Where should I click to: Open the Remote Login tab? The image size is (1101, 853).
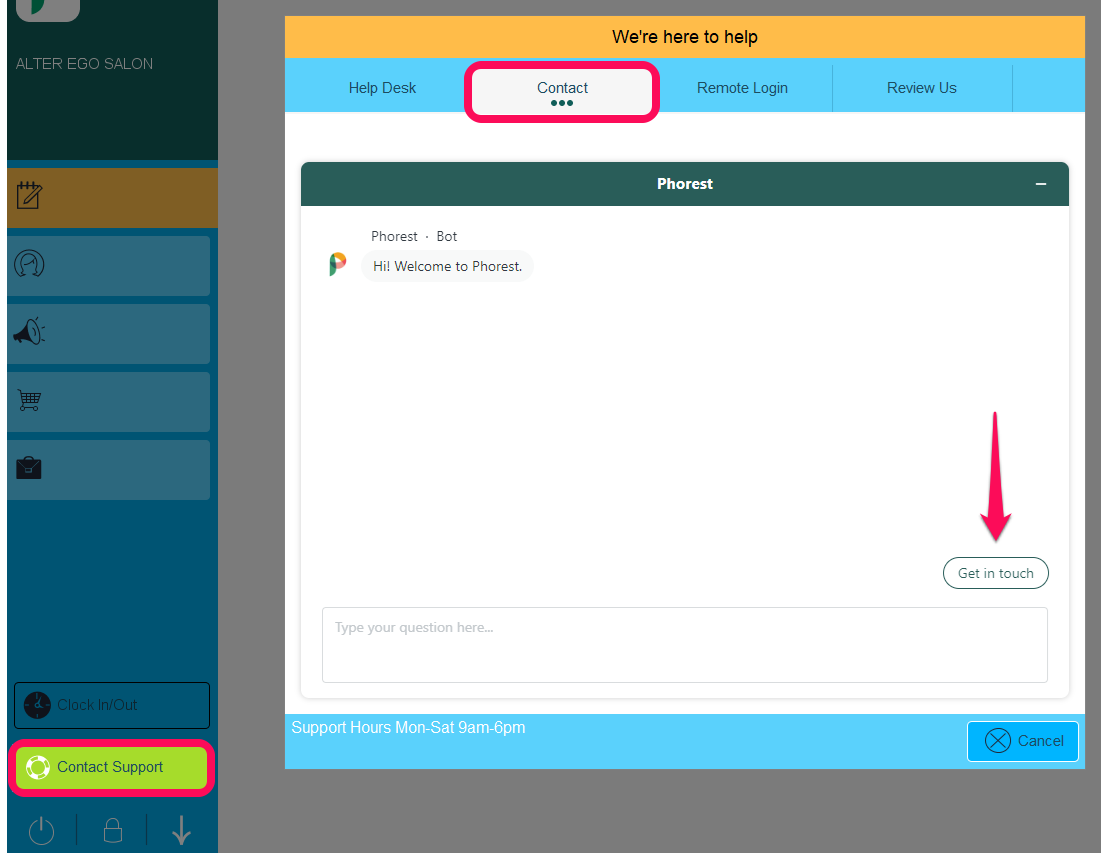coord(742,88)
